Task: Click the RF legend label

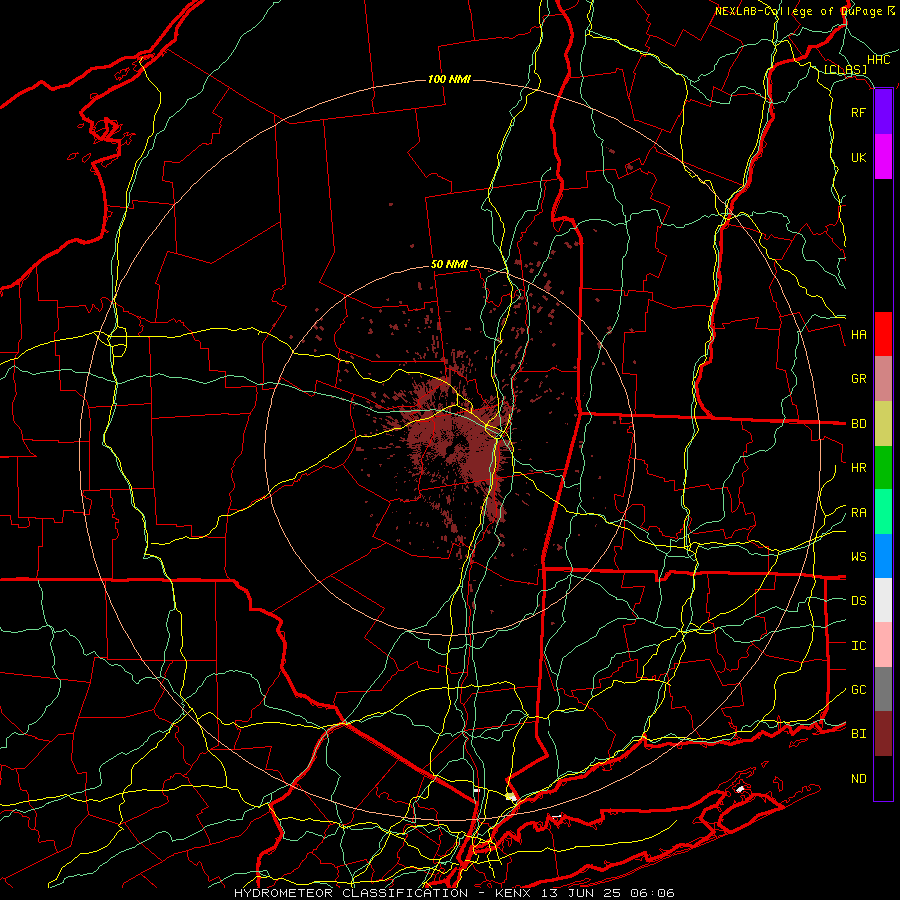Action: point(859,112)
